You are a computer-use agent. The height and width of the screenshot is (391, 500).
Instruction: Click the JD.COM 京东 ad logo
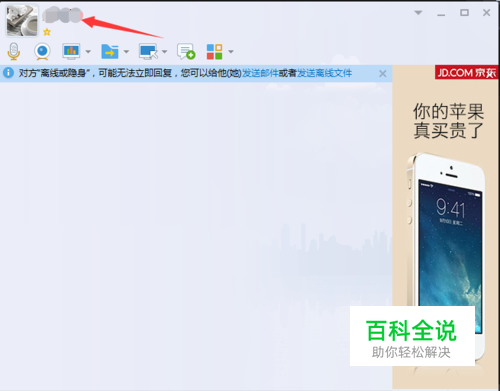pyautogui.click(x=466, y=72)
